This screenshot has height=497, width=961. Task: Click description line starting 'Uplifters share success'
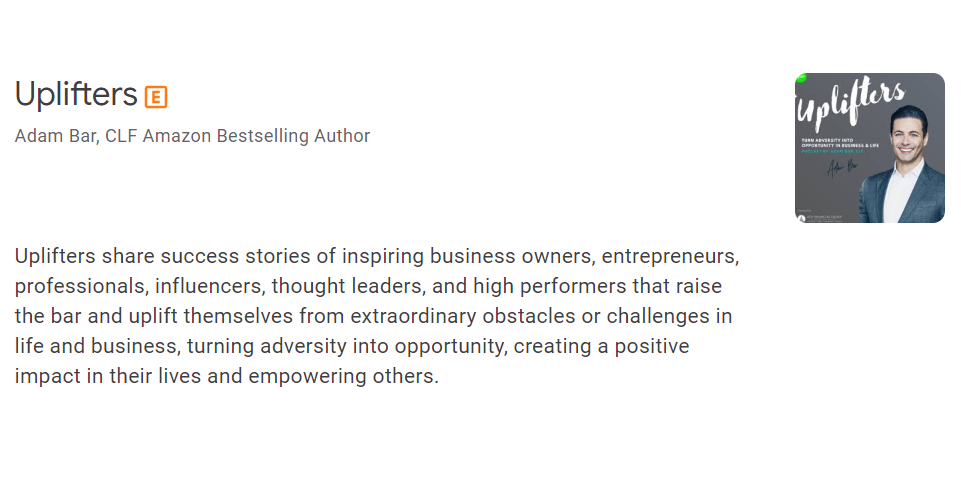tap(377, 256)
